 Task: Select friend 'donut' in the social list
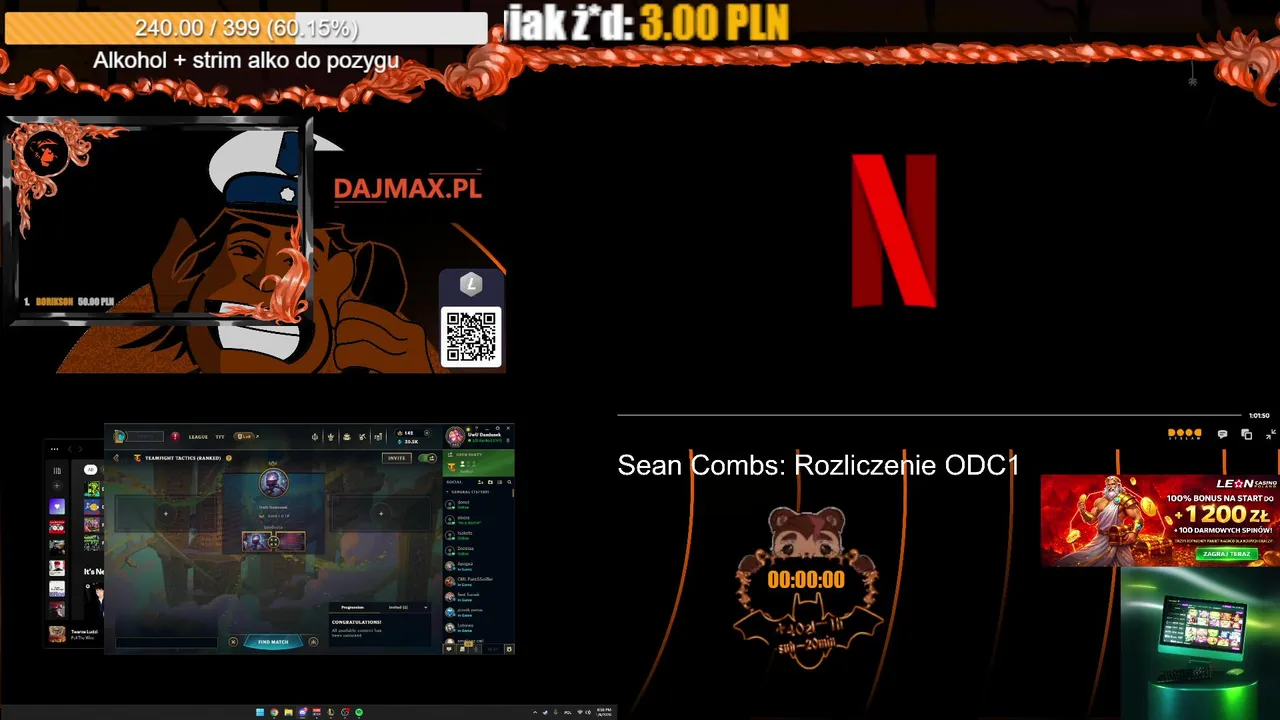click(x=479, y=505)
